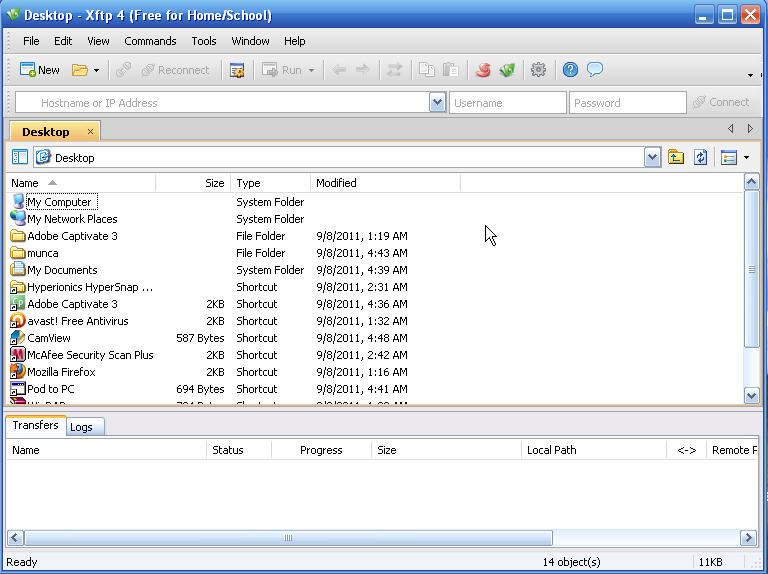Viewport: 768px width, 574px height.
Task: Open the sessions folder icon
Action: click(79, 70)
